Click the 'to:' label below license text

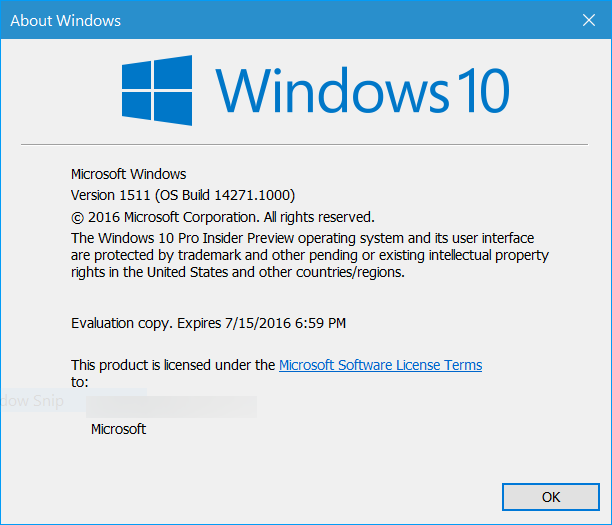pyautogui.click(x=80, y=381)
